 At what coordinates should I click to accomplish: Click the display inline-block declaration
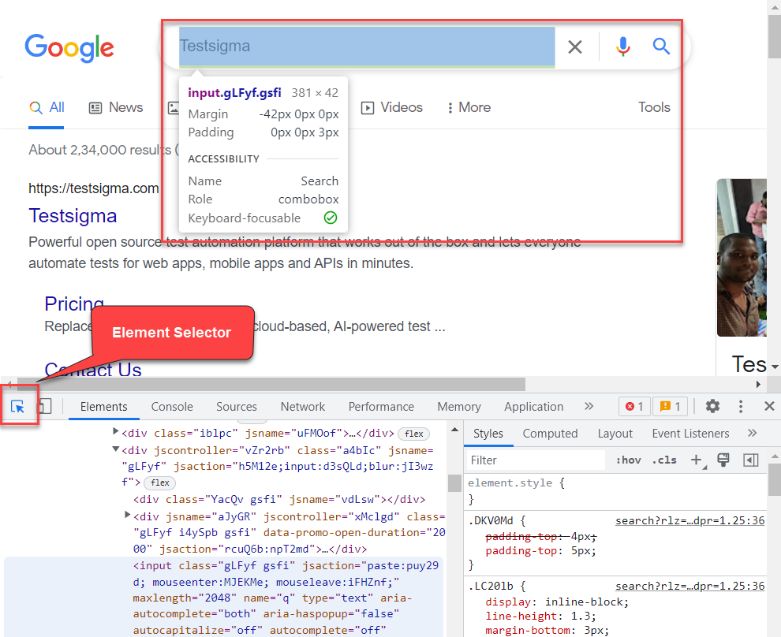557,602
